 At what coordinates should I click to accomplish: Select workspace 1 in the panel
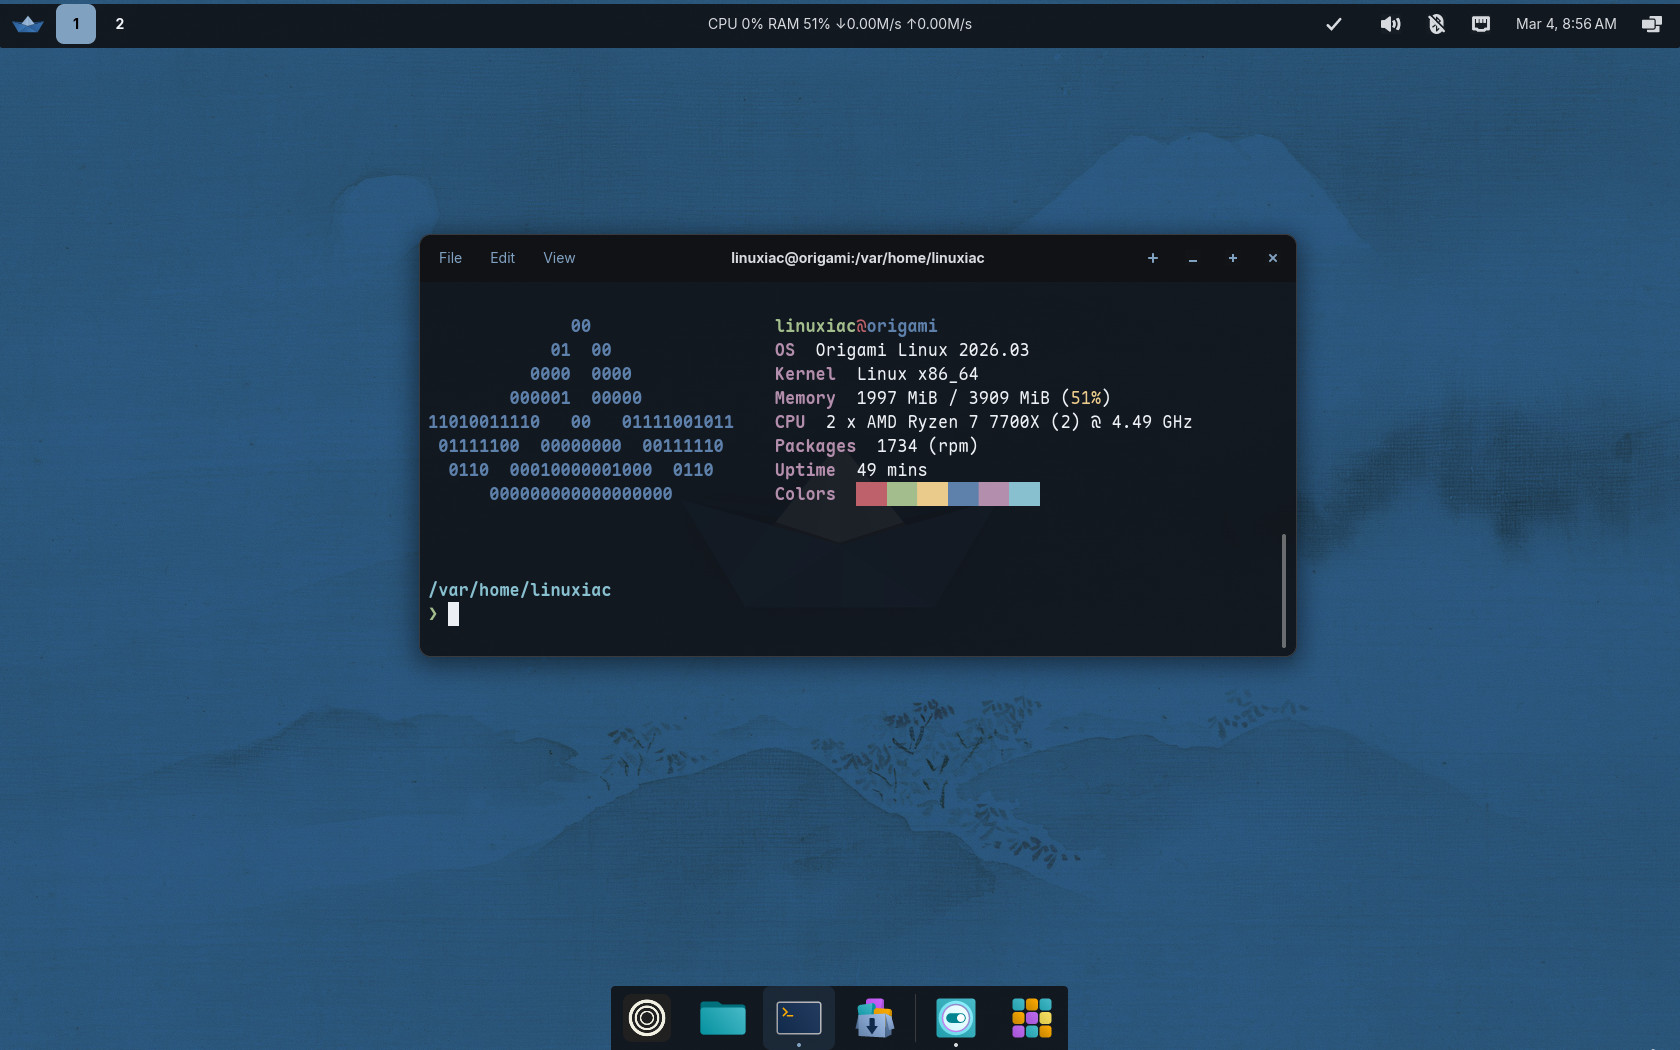click(x=76, y=24)
